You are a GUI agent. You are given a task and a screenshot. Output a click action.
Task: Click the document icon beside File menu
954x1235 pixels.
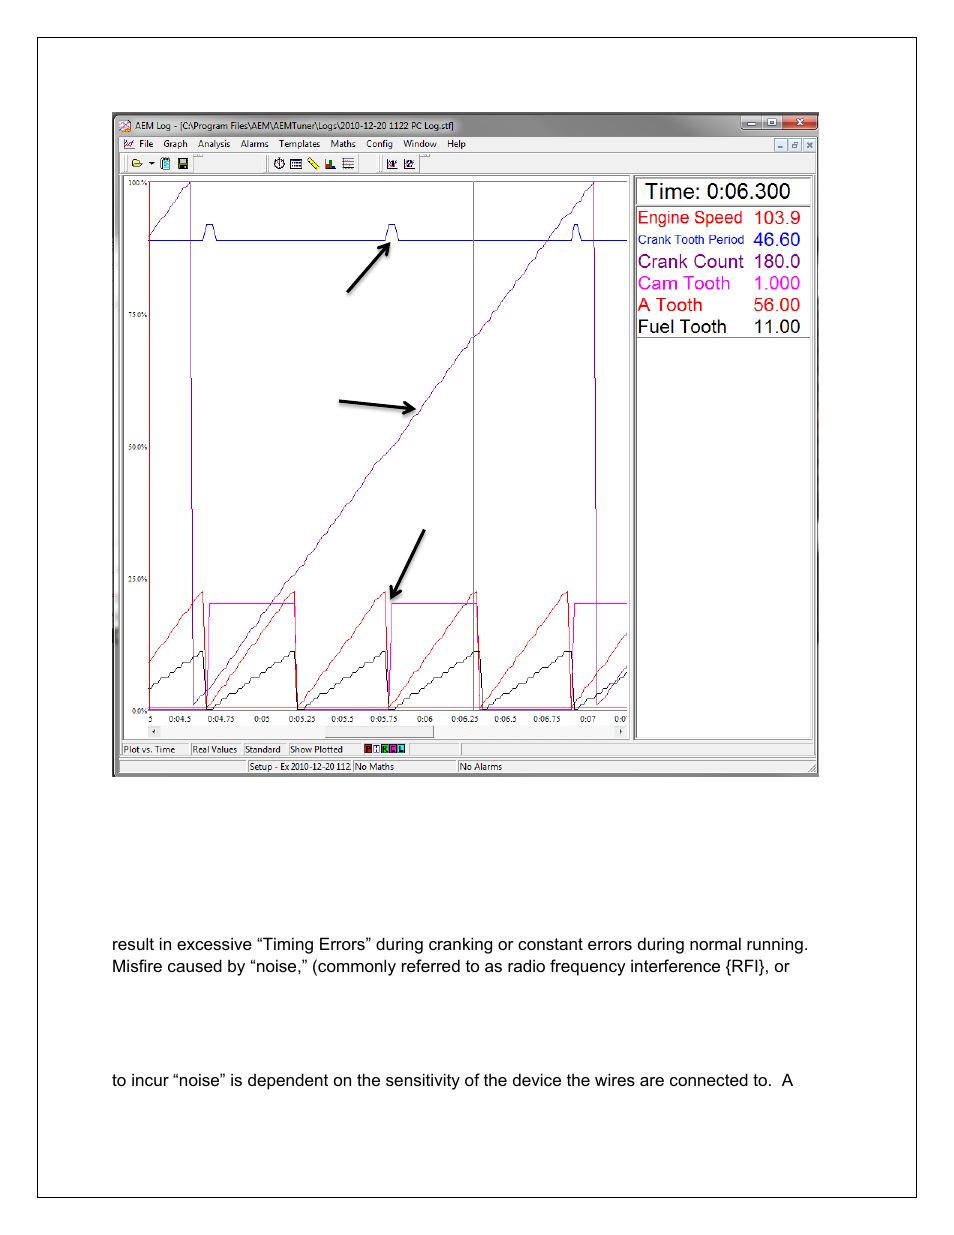tap(128, 144)
